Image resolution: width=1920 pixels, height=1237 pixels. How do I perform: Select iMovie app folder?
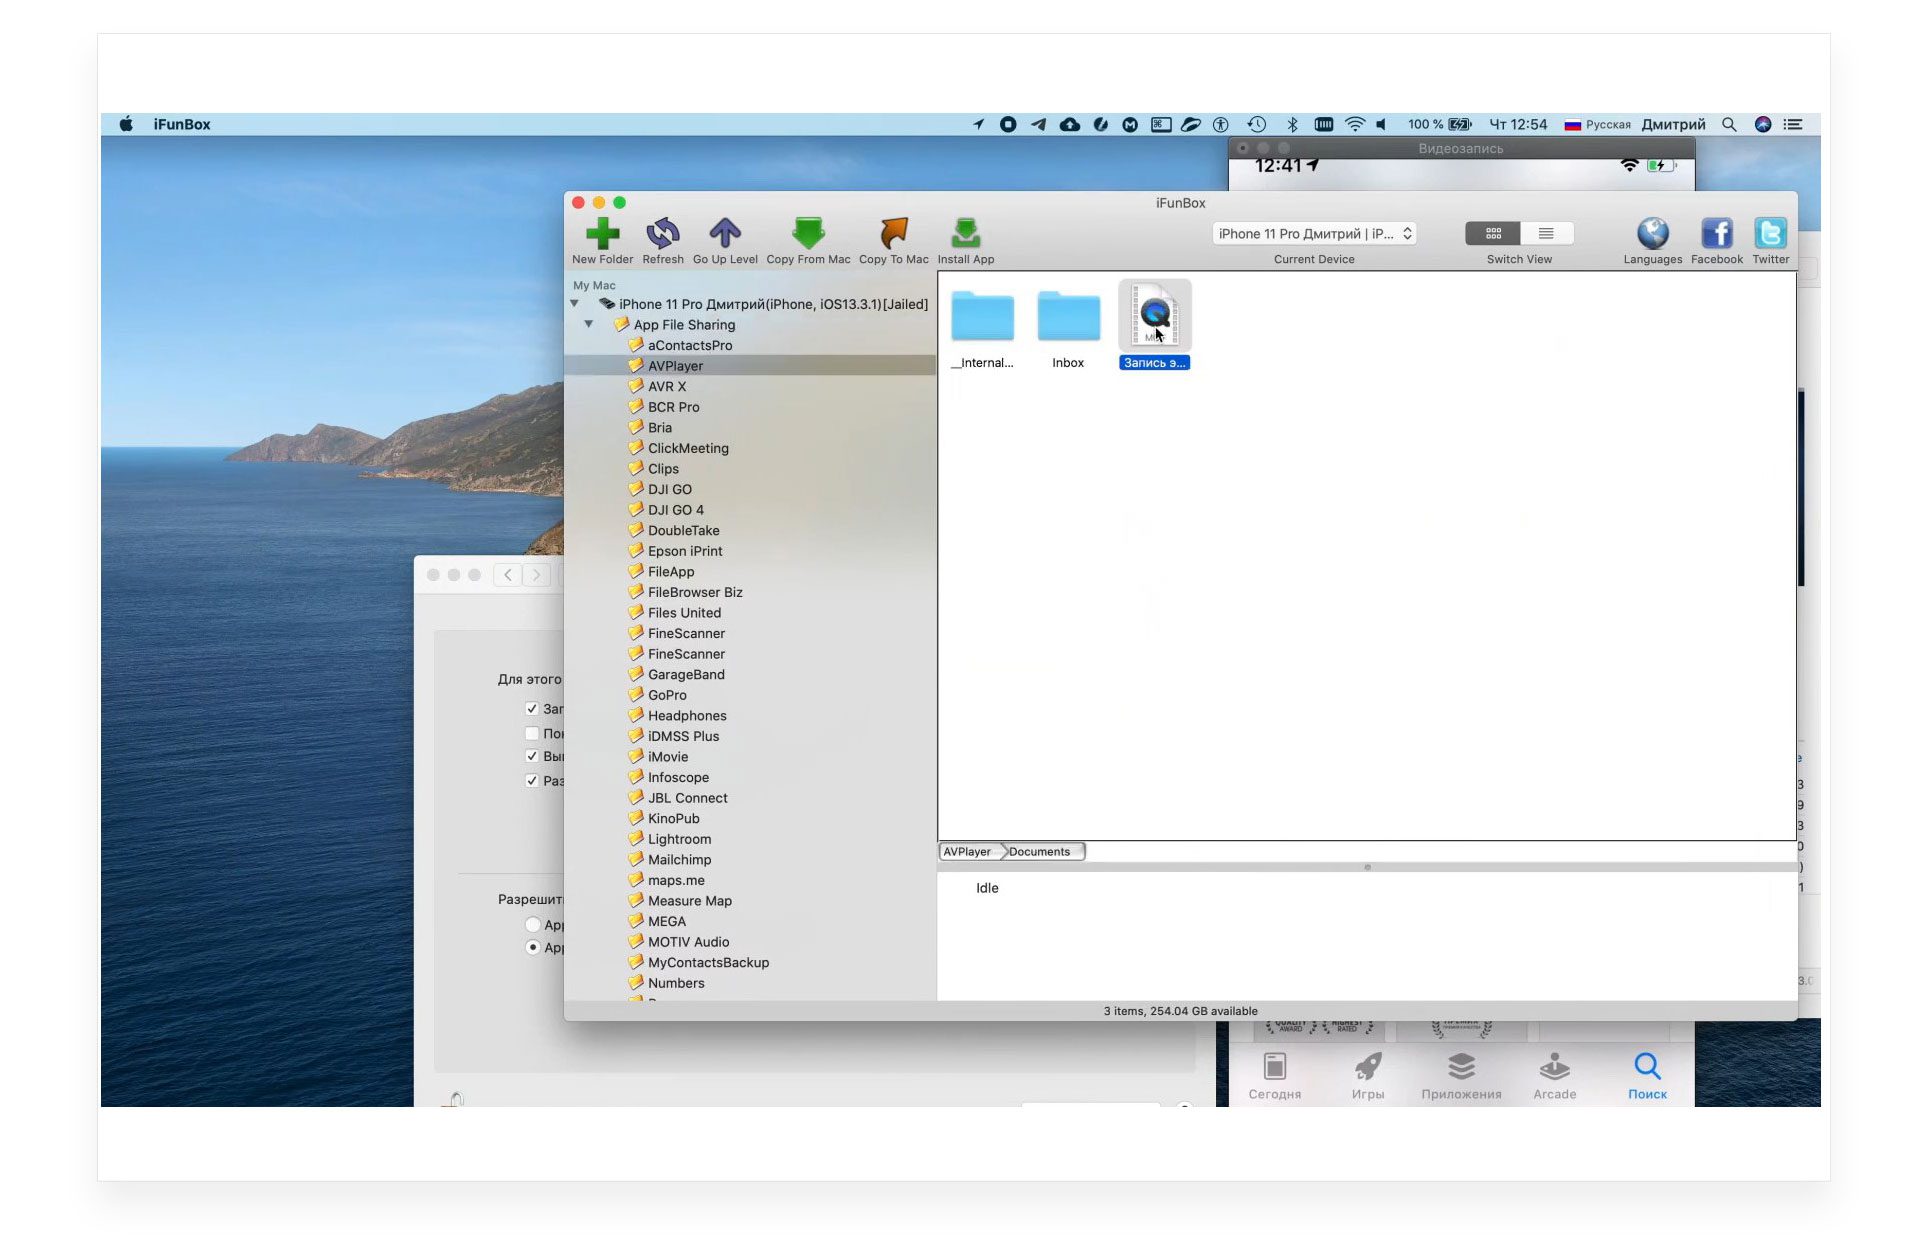pyautogui.click(x=667, y=757)
